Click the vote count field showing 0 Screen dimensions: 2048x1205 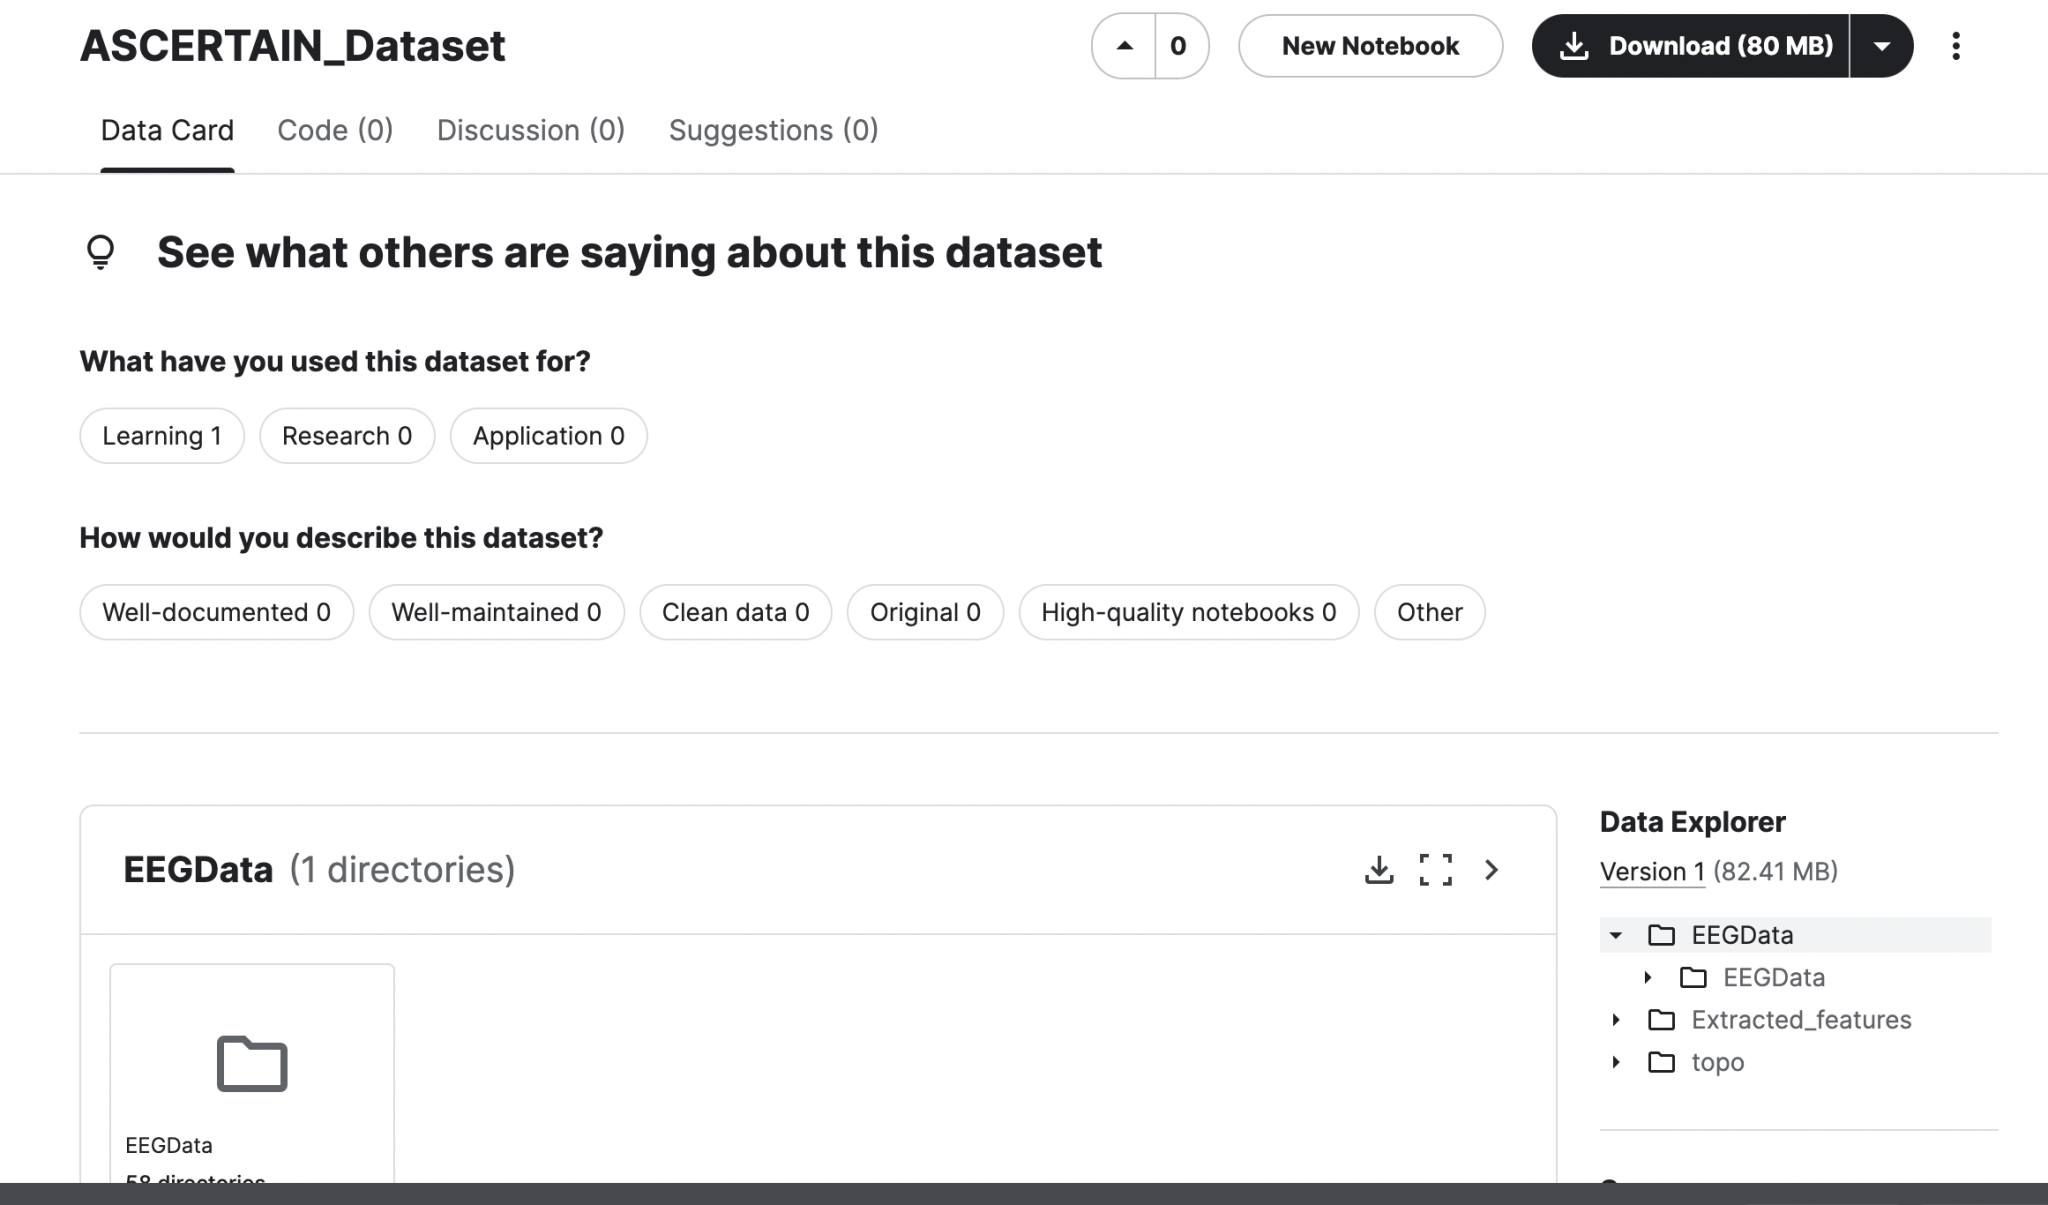pos(1178,45)
